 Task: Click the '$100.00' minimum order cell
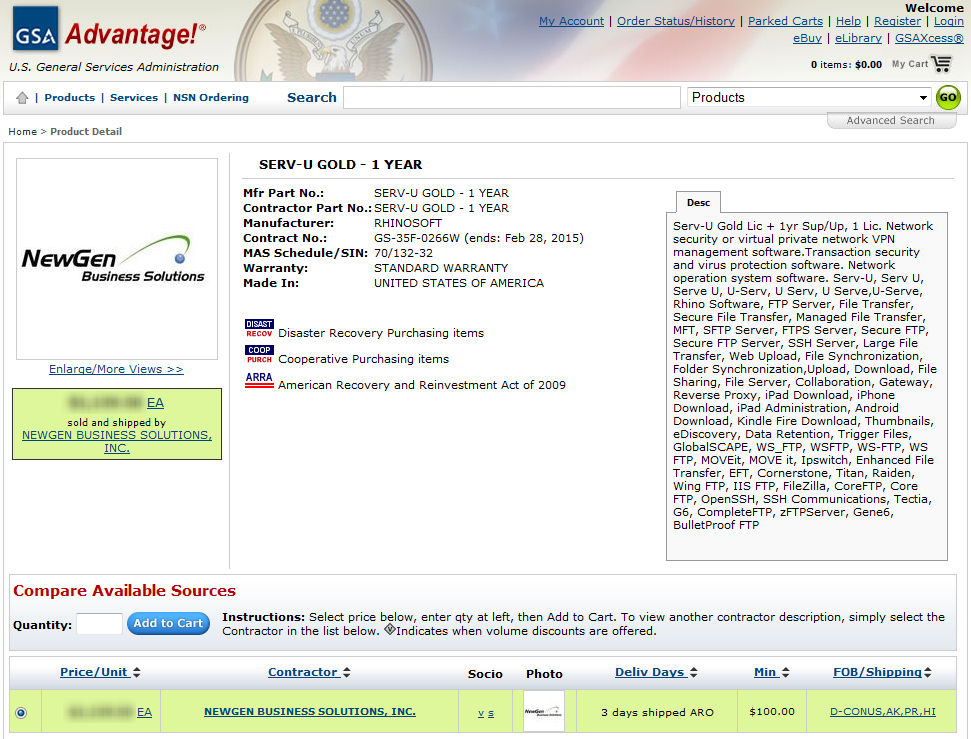tap(772, 712)
